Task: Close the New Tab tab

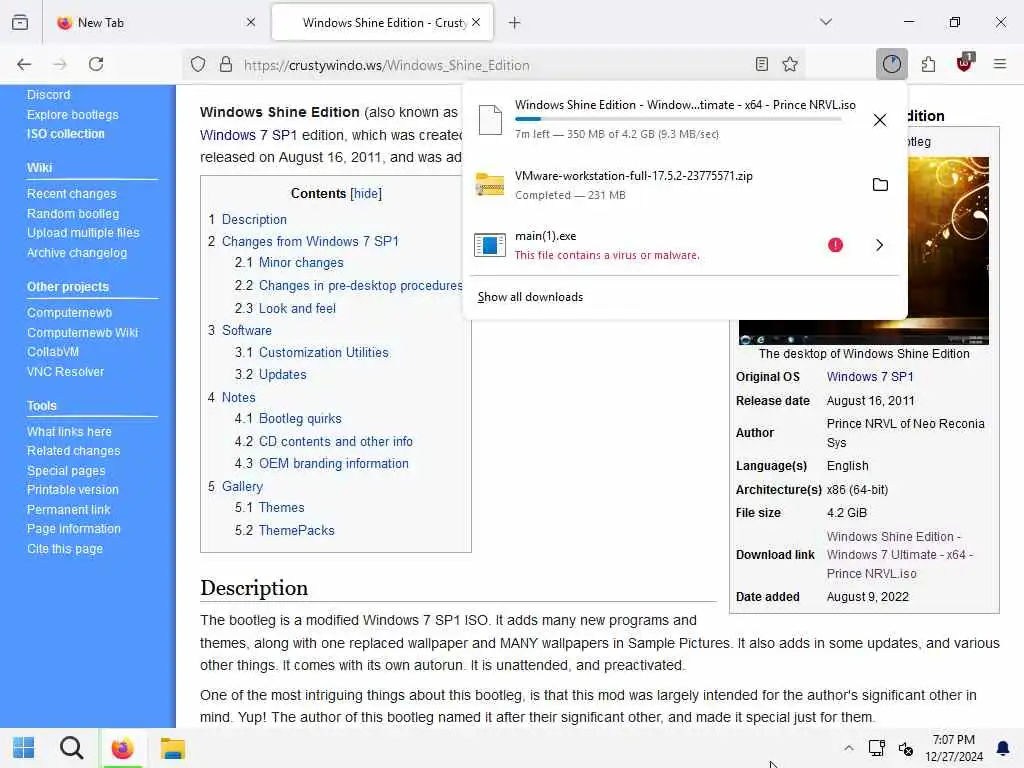Action: (251, 22)
